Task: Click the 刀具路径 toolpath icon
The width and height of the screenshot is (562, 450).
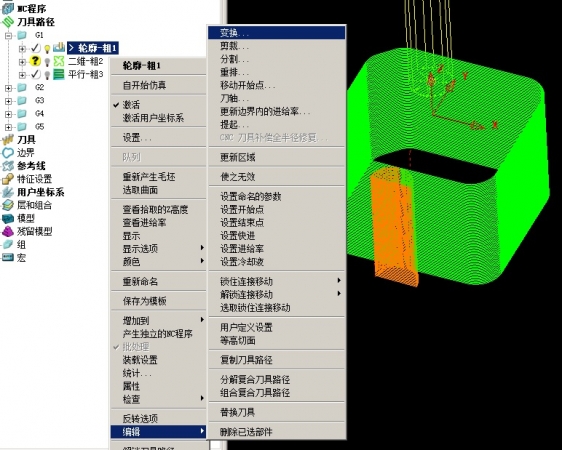Action: (x=8, y=22)
